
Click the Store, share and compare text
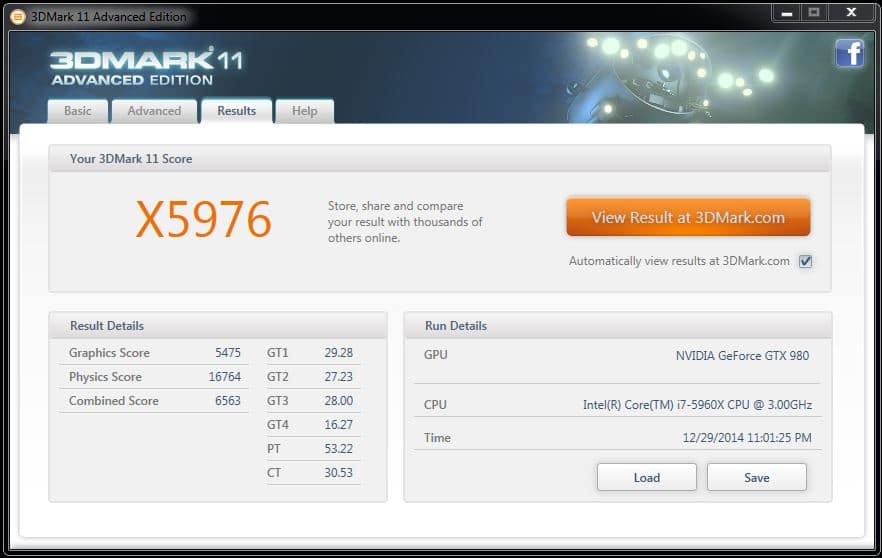(x=405, y=222)
